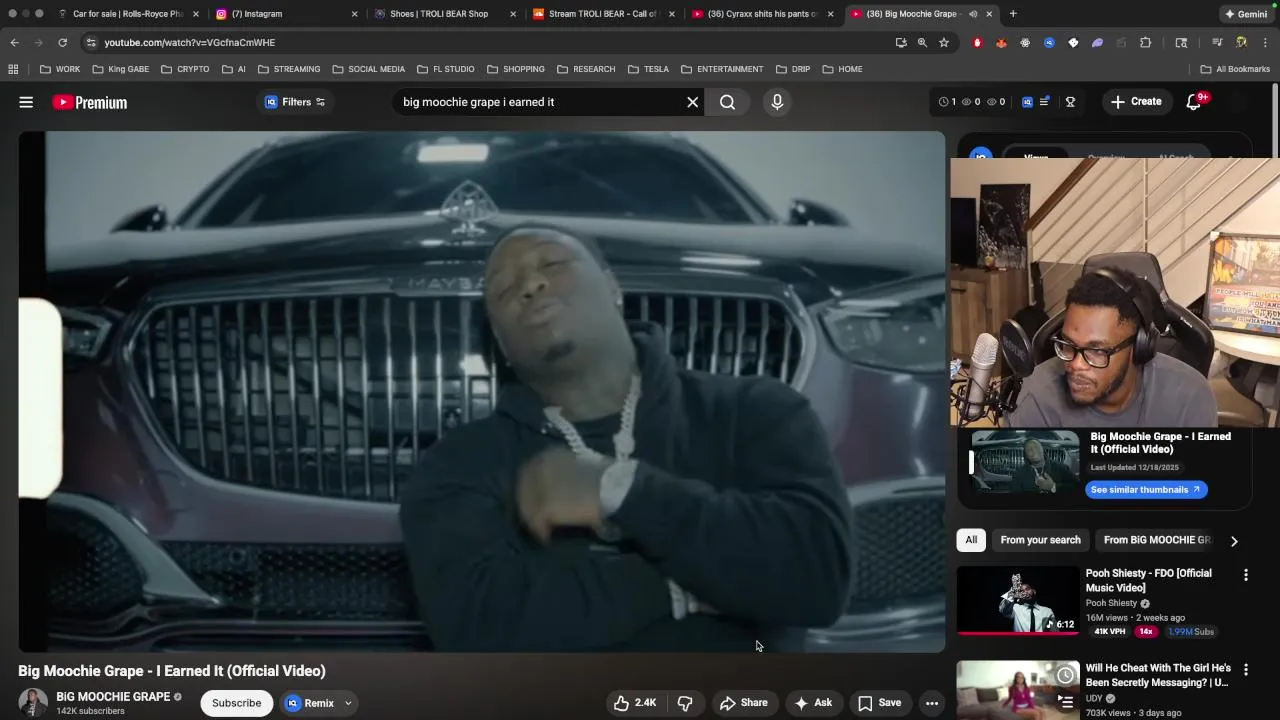Open the Chrome zoom magnifier icon
Screen dimensions: 1280x720
(x=922, y=42)
